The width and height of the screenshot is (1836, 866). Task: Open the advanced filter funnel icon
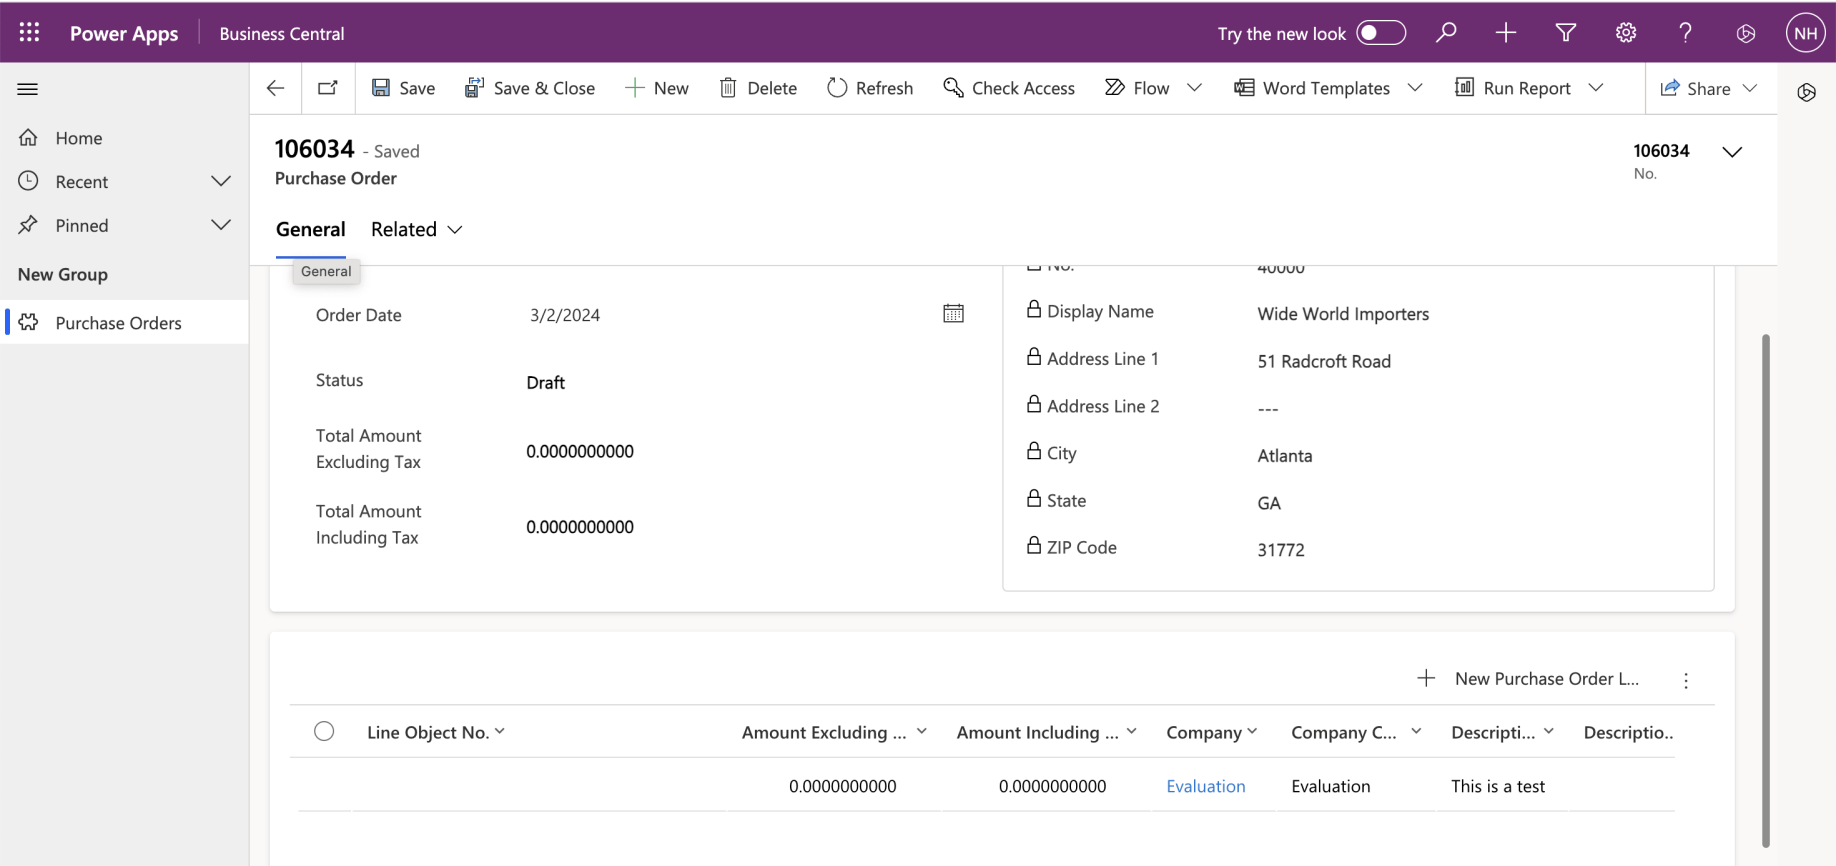1566,33
